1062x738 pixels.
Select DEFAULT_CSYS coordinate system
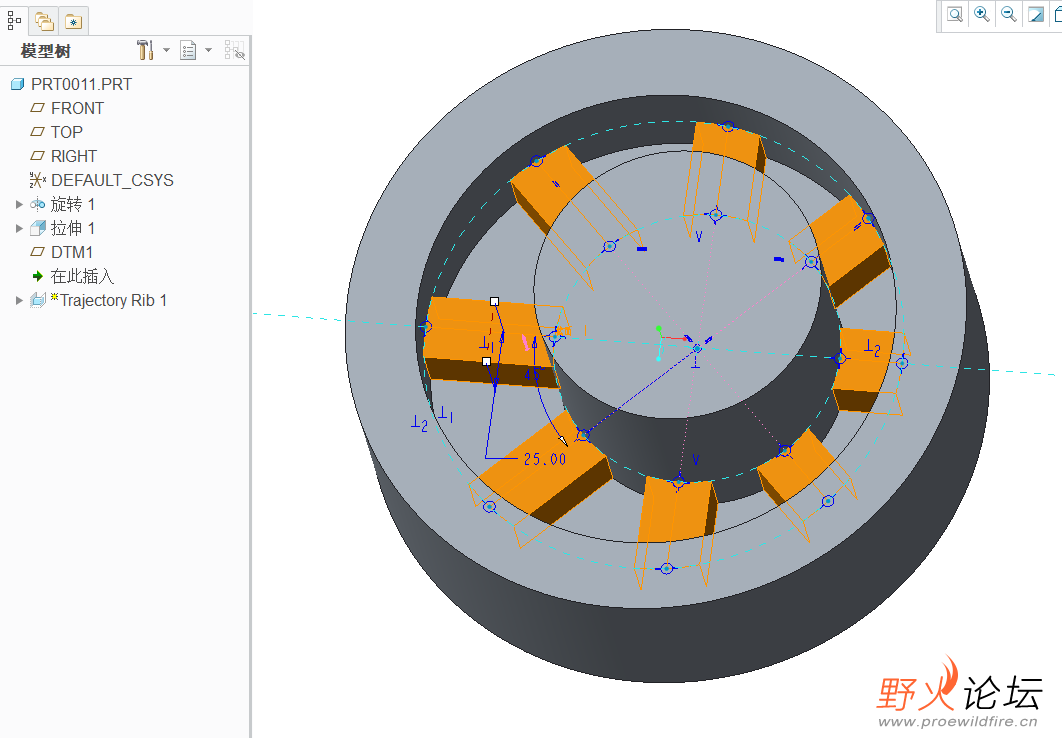pos(102,180)
